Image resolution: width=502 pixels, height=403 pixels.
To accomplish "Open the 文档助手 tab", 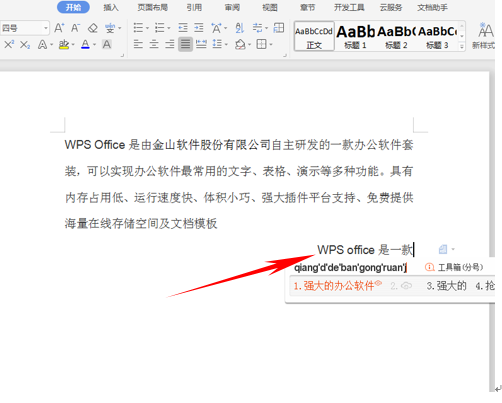I will pos(432,7).
